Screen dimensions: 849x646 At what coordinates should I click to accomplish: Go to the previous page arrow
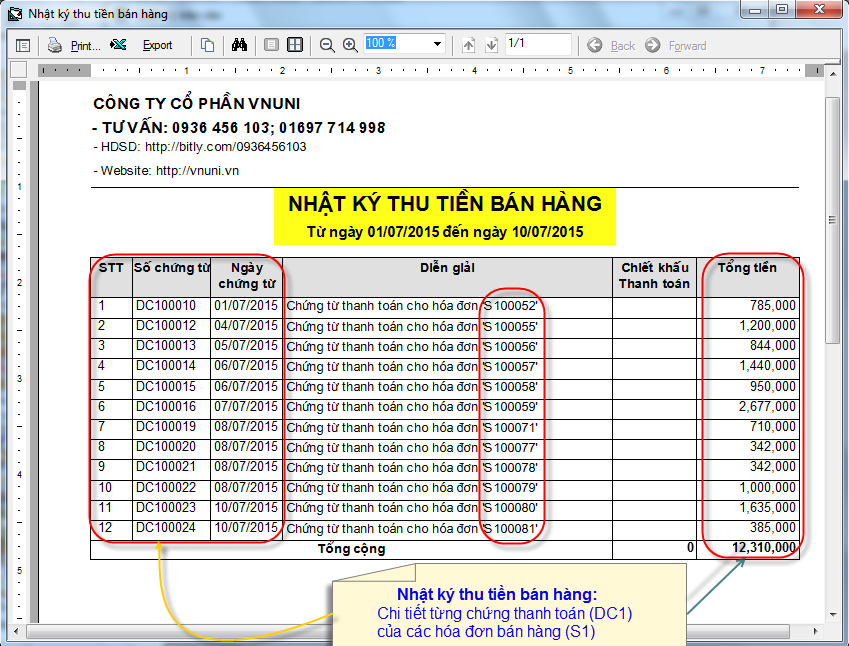(x=469, y=45)
